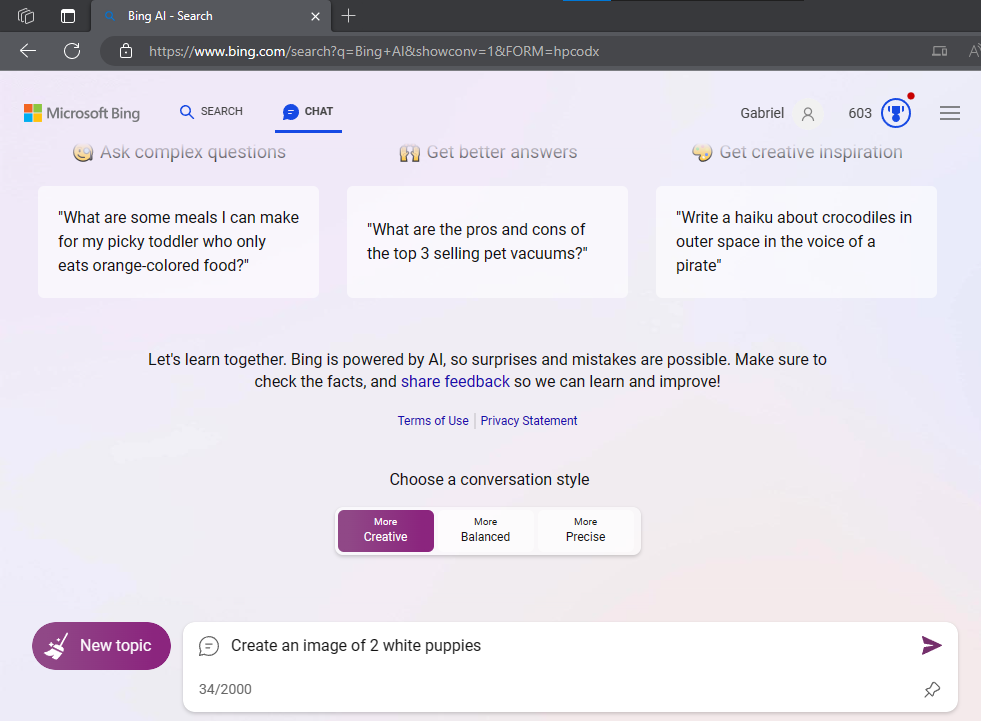
Task: Reload the page with refresh icon
Action: (72, 51)
